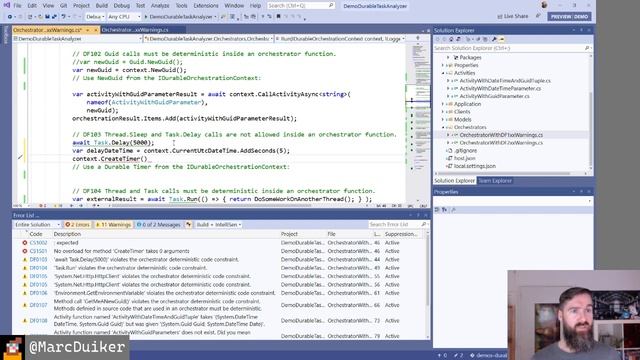Click the bookmark toolbar icon
640x360 pixels.
pos(278,17)
